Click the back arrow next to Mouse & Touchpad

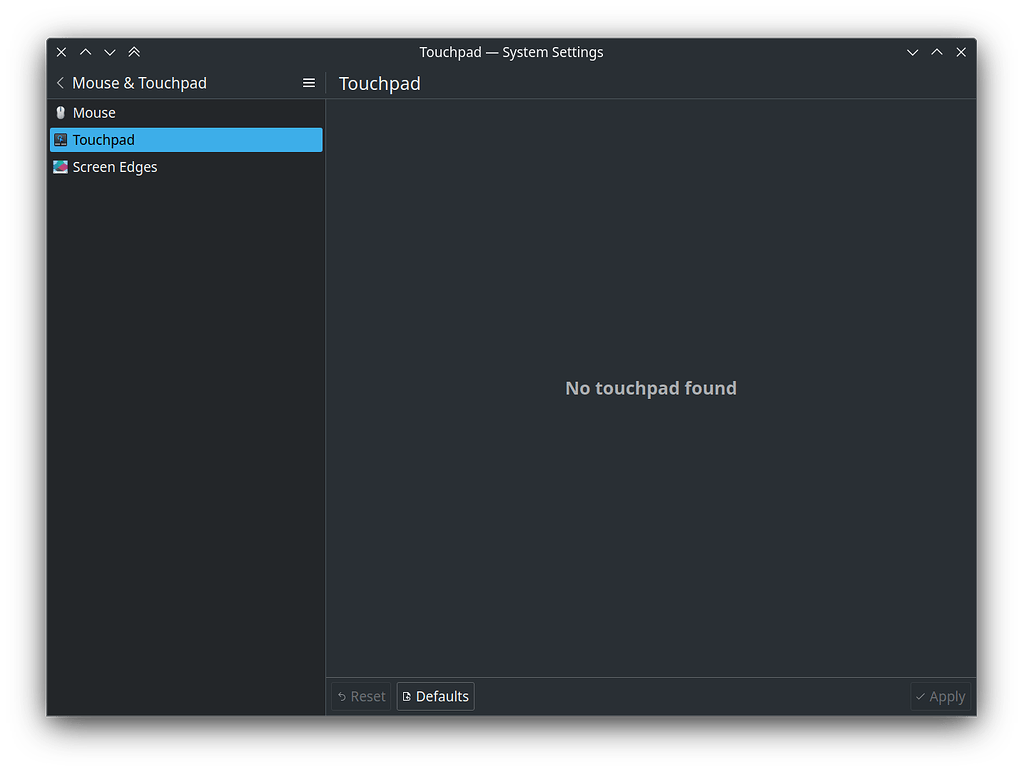coord(60,83)
